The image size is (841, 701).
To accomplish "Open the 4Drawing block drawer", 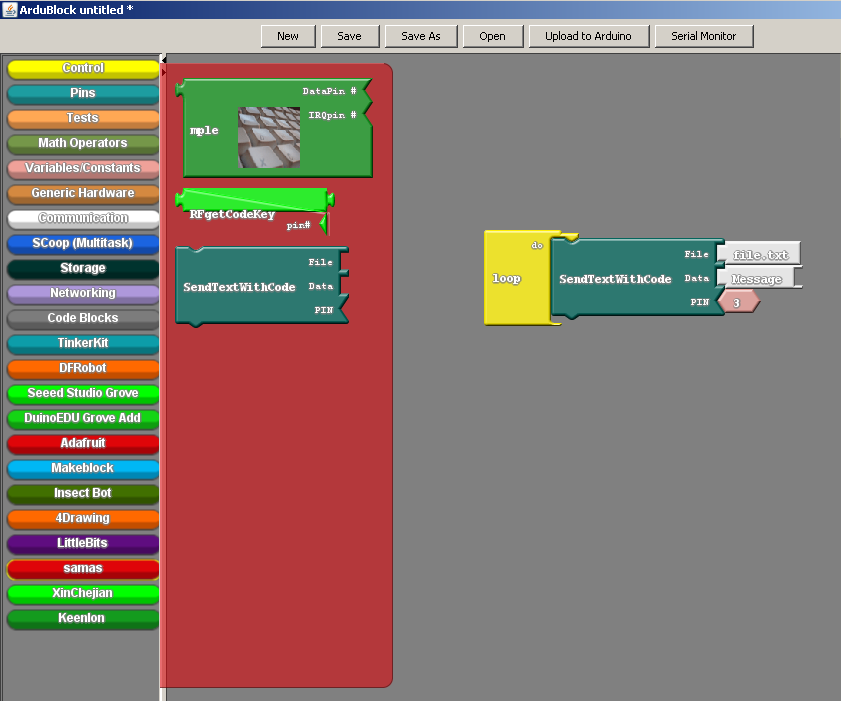I will [83, 519].
